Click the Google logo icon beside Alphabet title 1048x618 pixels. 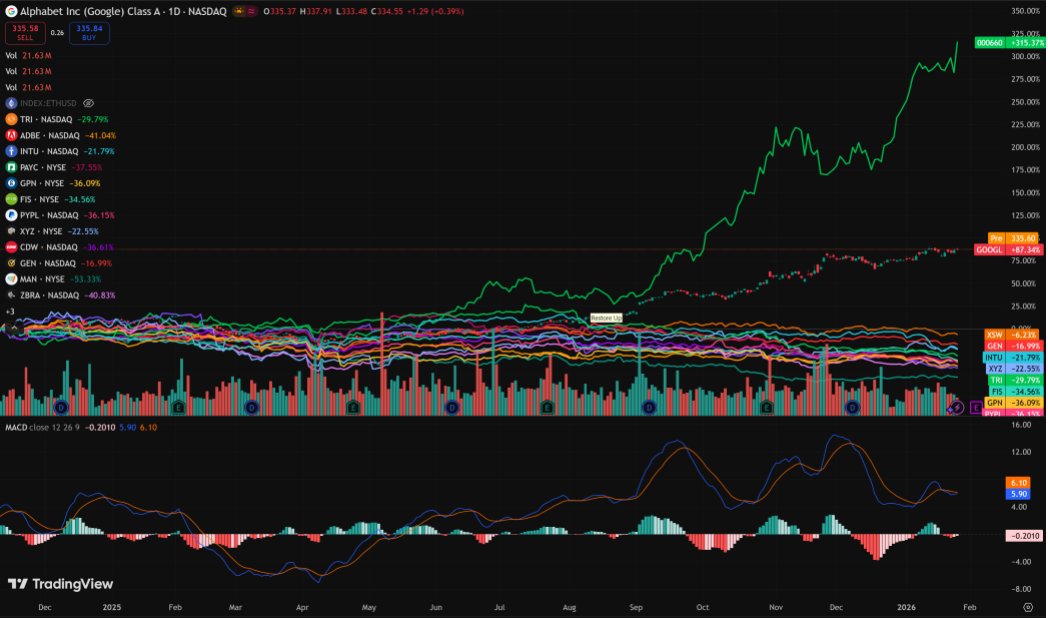point(11,11)
